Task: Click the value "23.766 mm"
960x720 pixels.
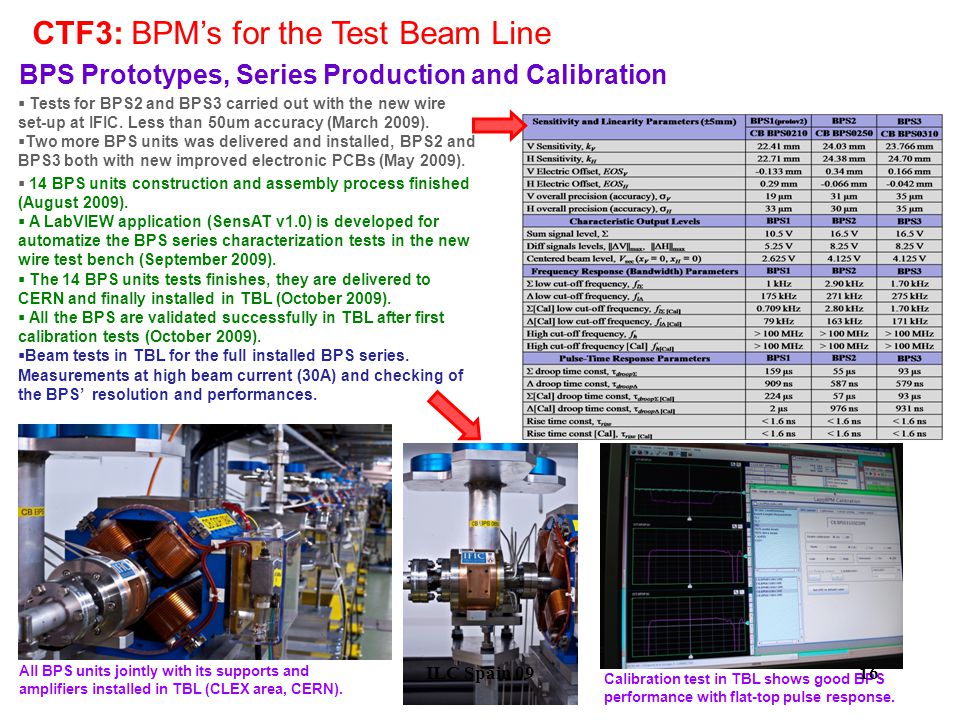Action: 909,146
